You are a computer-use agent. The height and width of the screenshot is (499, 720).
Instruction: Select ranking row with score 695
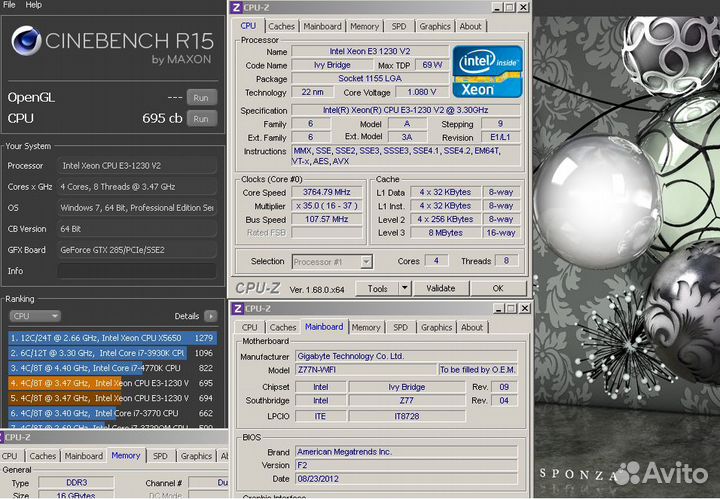112,383
